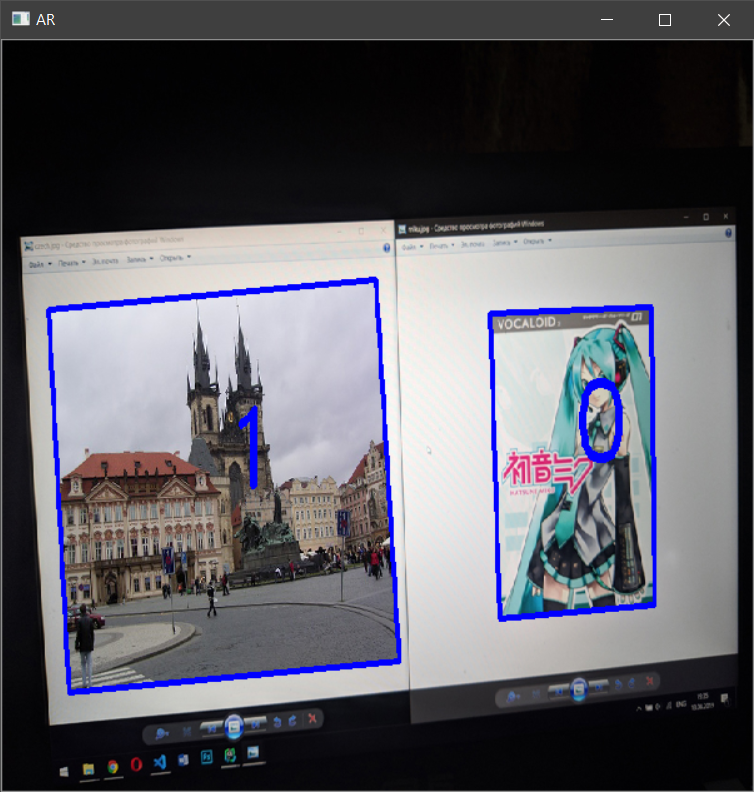Screen dimensions: 754x792
Task: Open Открыть dropdown in czech.jpg viewer
Action: [175, 258]
